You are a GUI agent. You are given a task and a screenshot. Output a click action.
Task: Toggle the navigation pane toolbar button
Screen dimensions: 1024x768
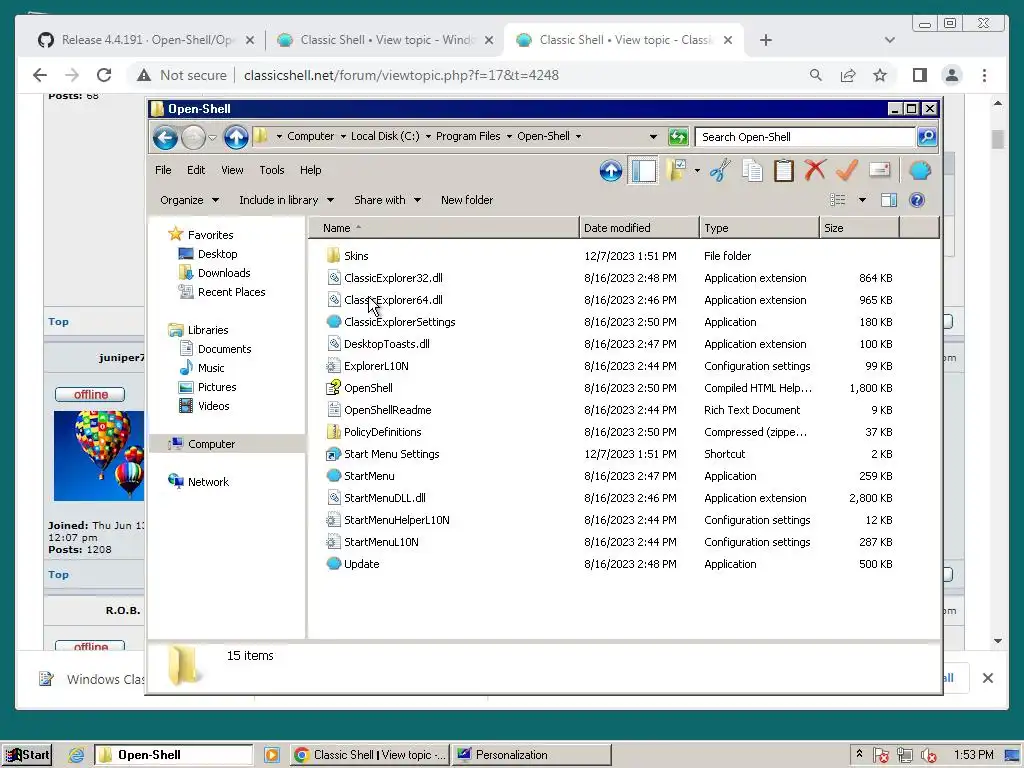tap(643, 171)
